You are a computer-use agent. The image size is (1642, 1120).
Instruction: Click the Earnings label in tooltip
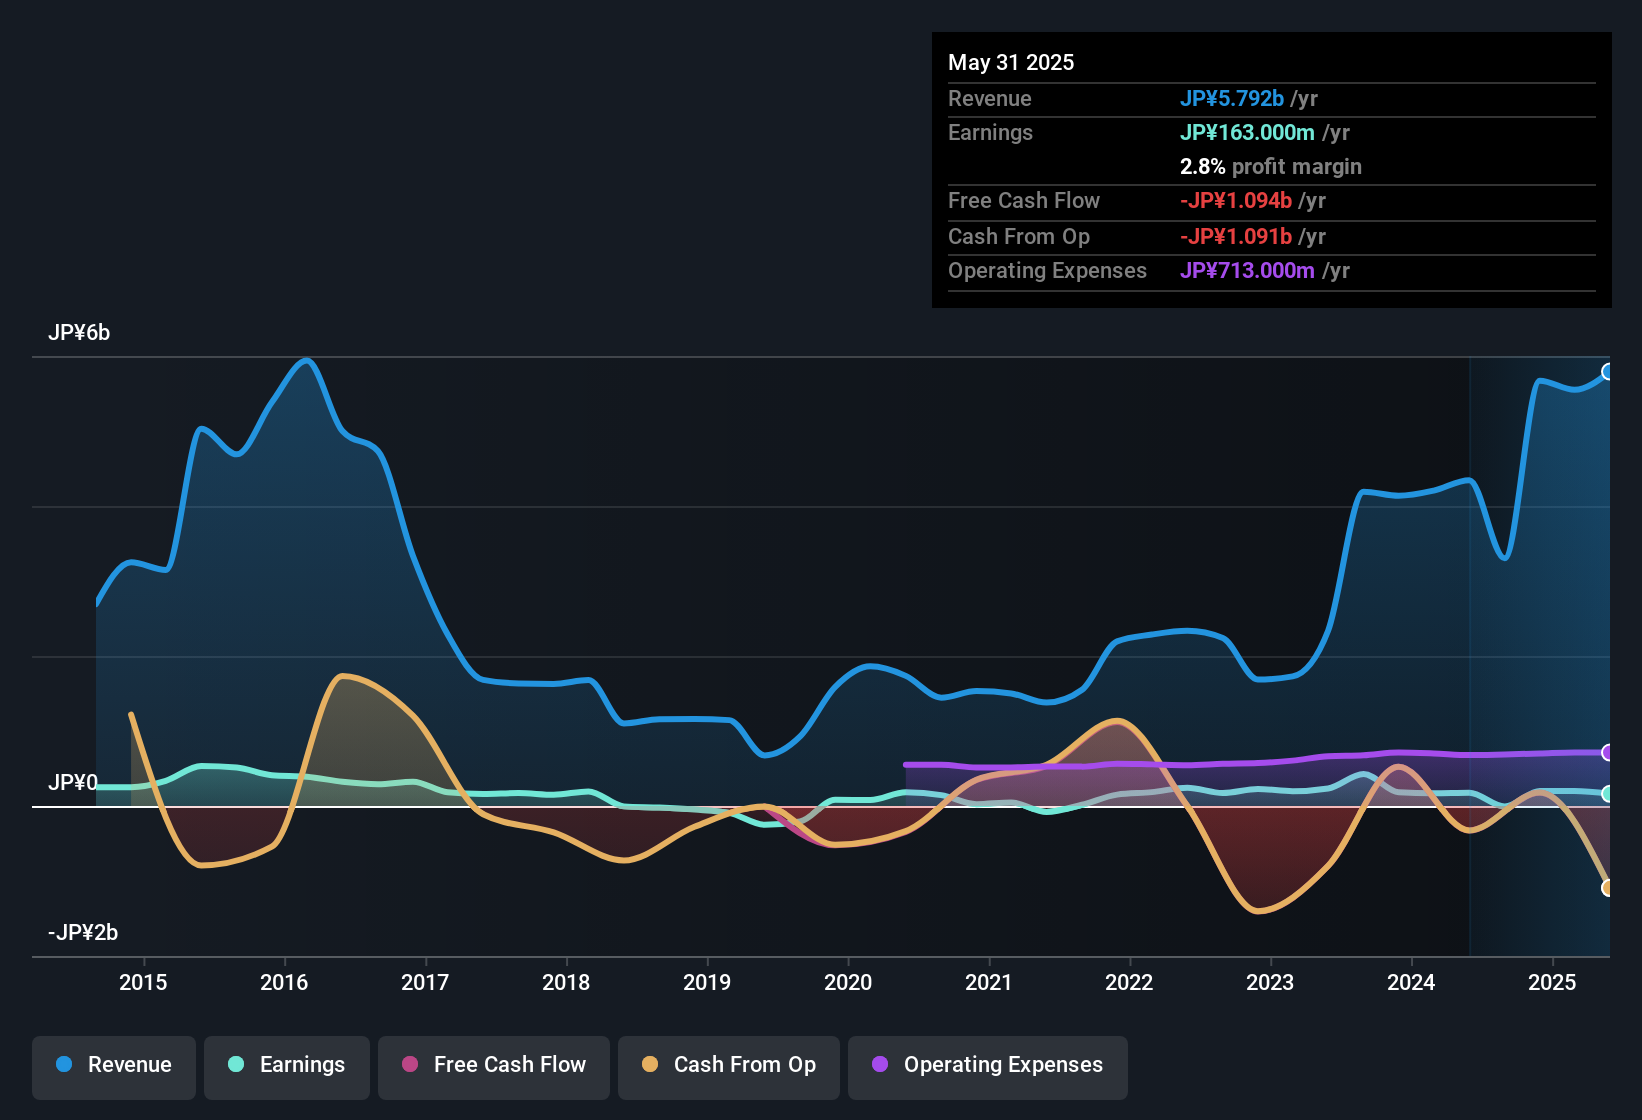click(x=990, y=133)
